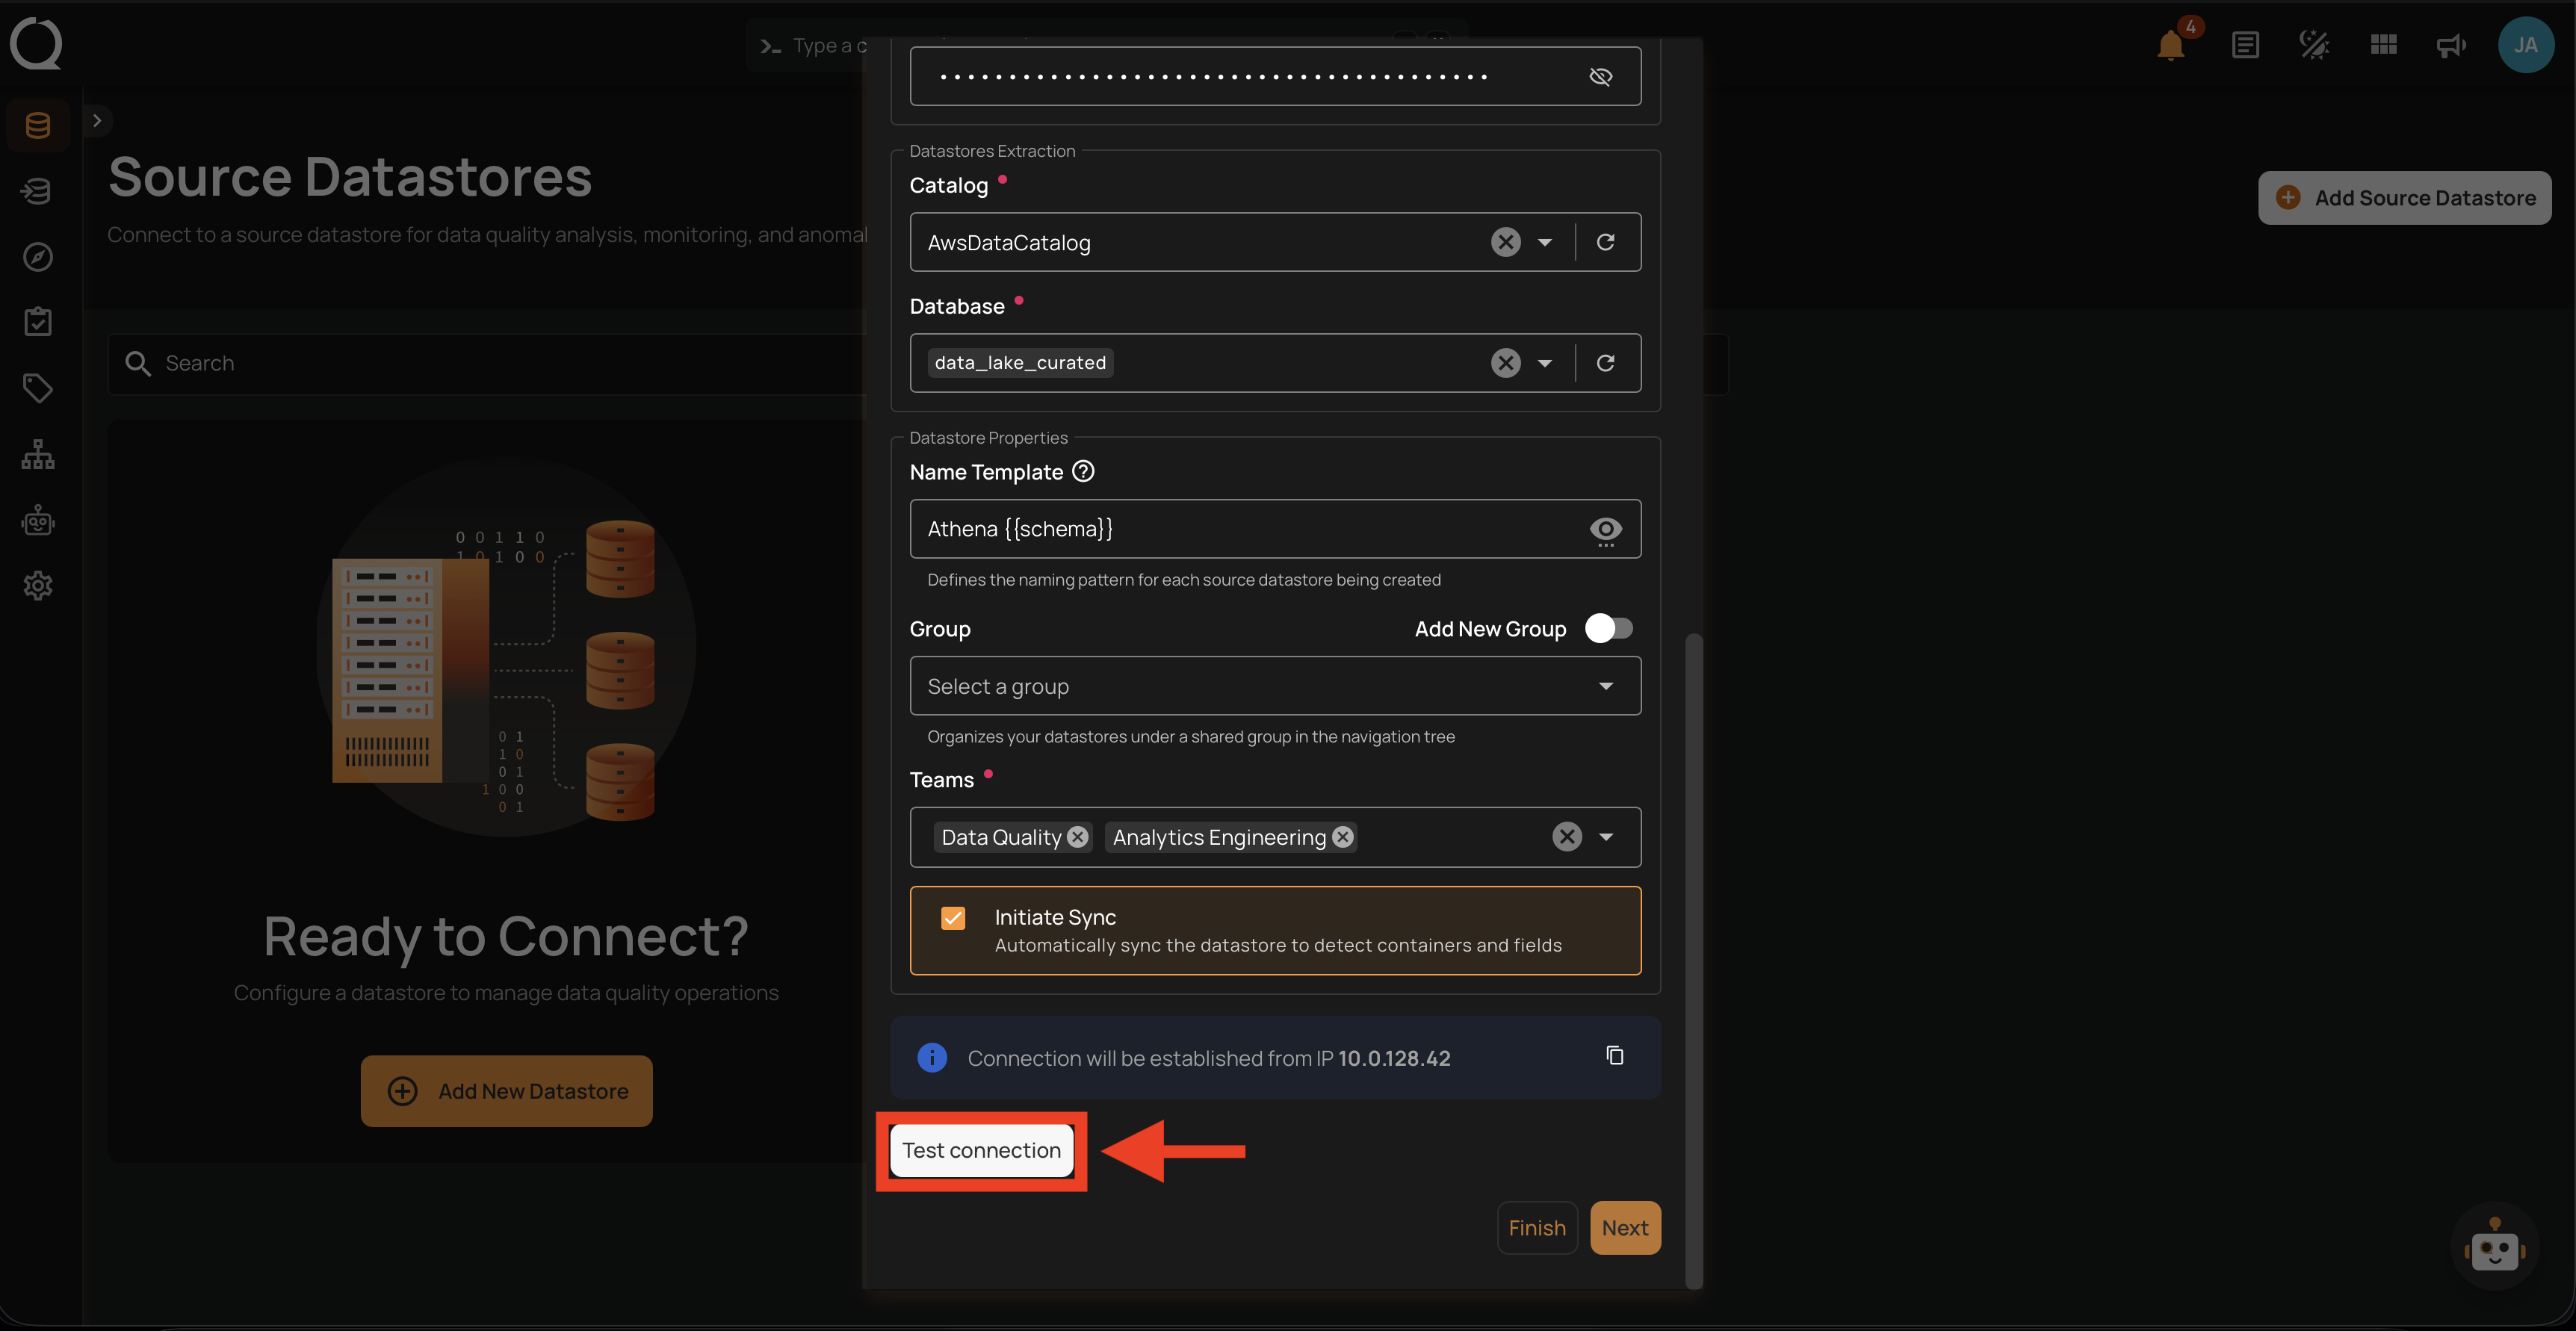Open the release notes document icon
The width and height of the screenshot is (2576, 1331).
[2245, 46]
